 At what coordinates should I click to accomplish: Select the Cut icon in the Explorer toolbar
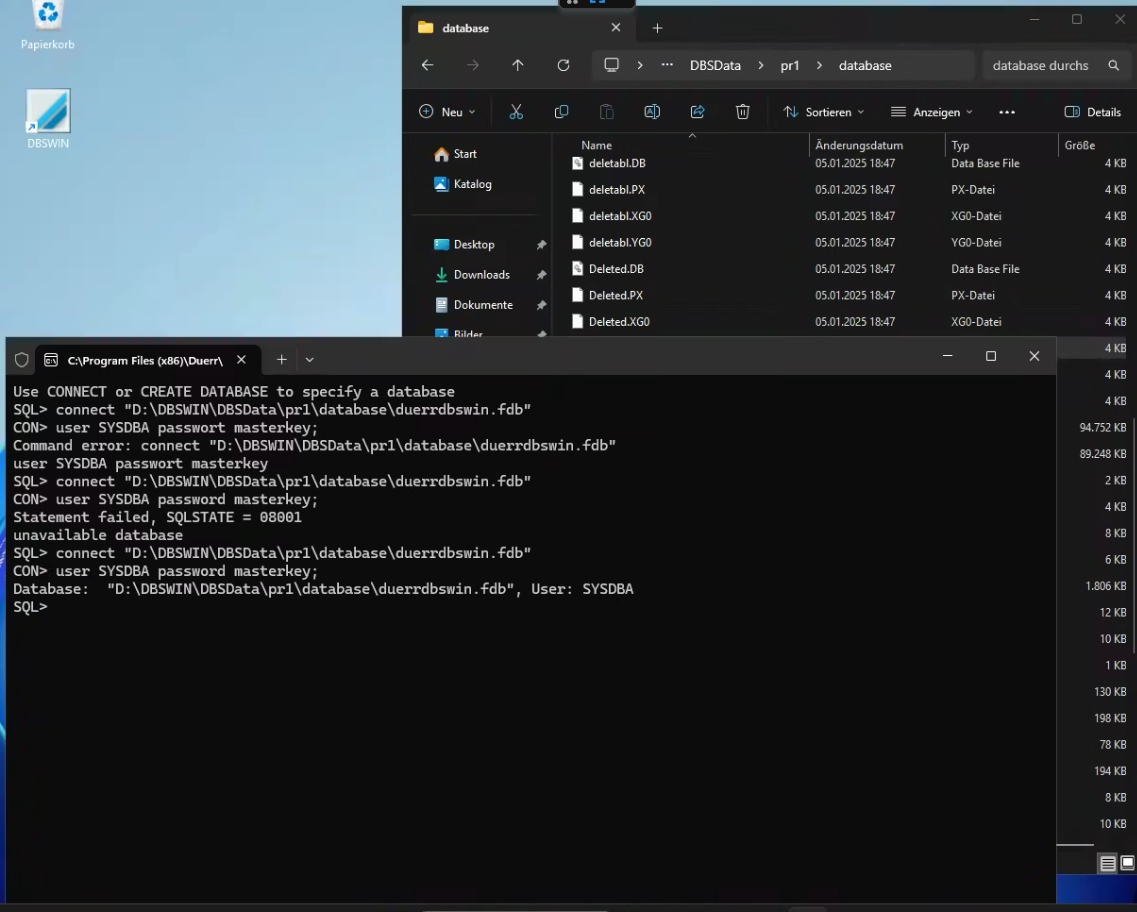coord(516,111)
